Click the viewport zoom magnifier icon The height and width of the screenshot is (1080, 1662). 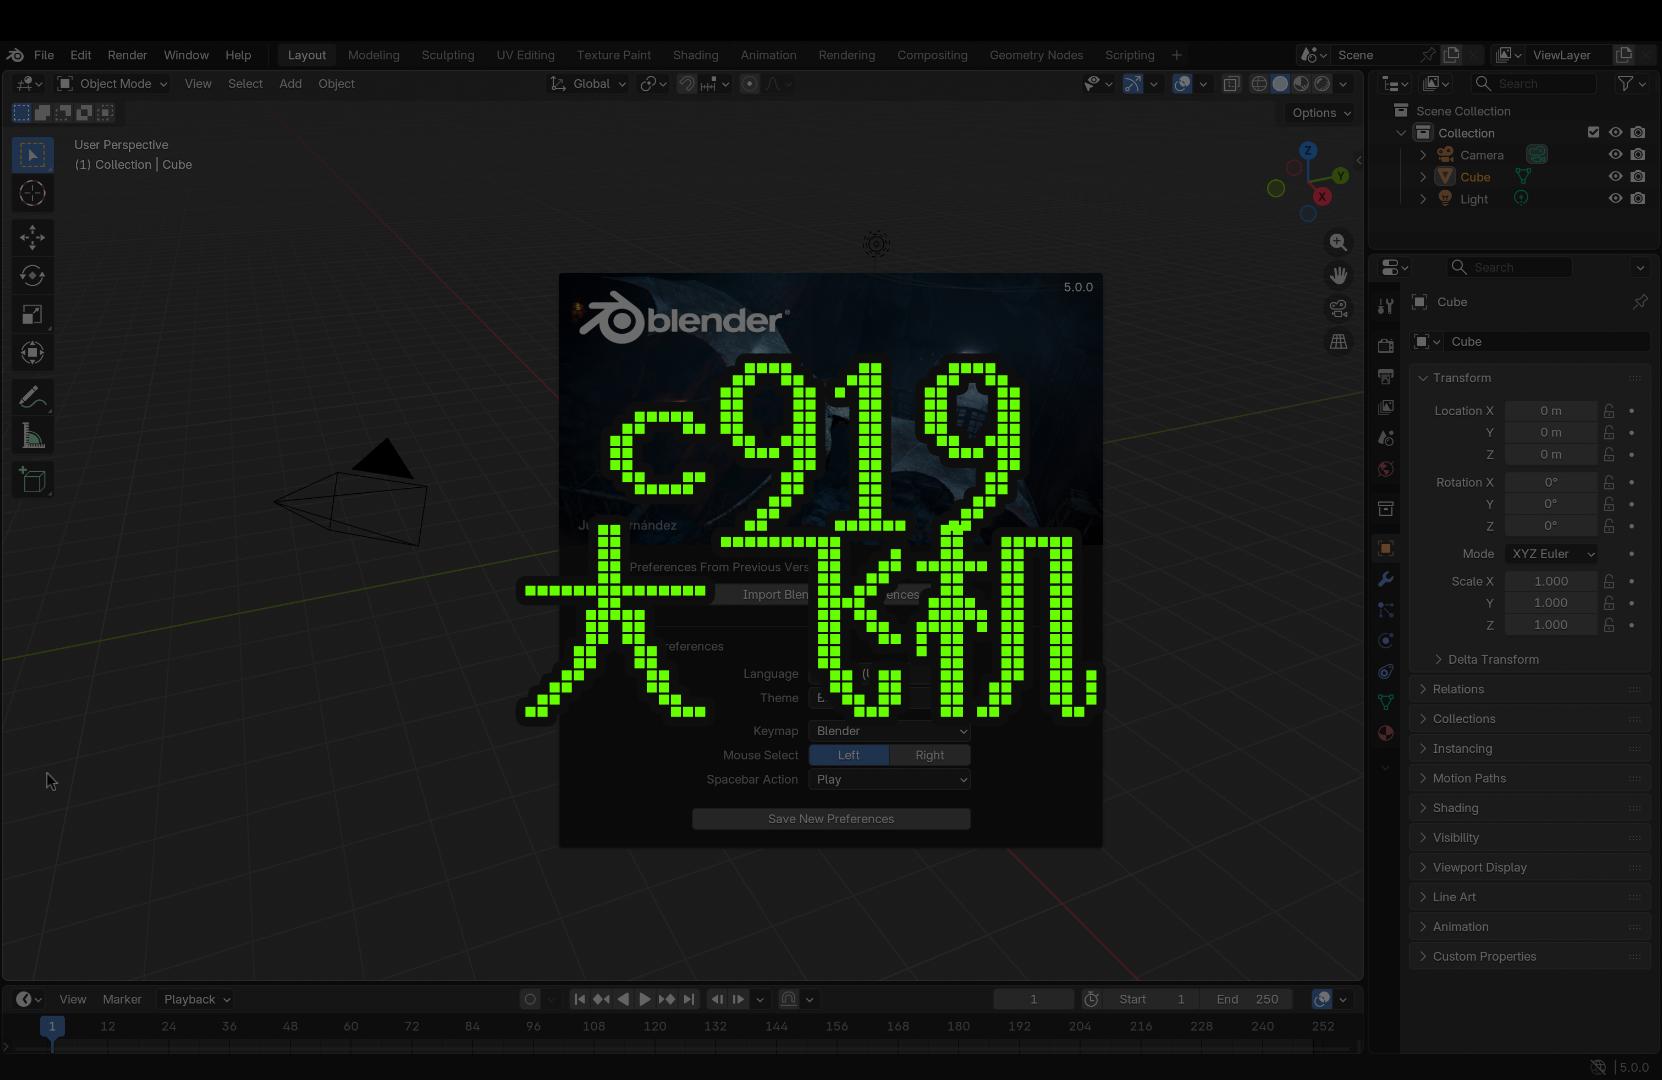coord(1338,242)
